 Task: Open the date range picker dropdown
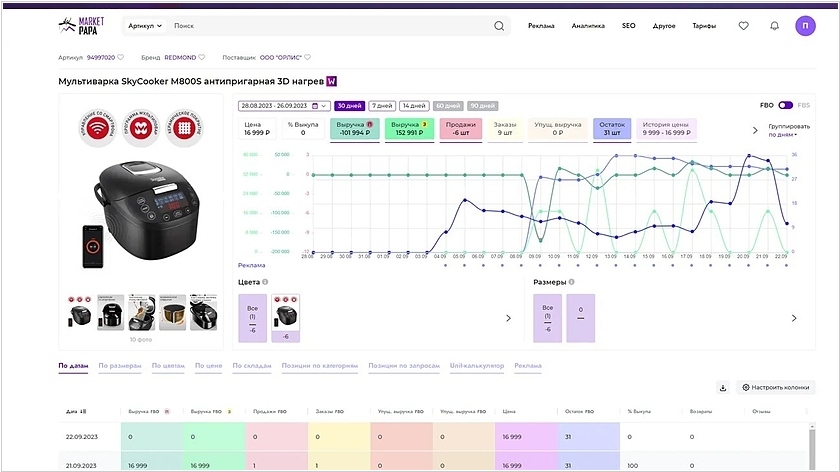(284, 106)
